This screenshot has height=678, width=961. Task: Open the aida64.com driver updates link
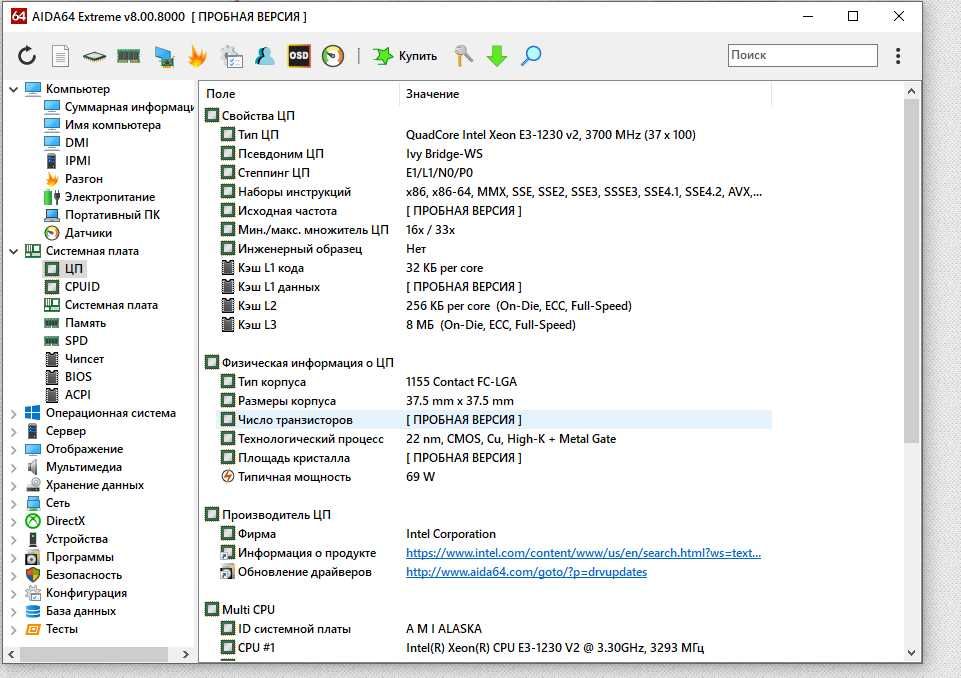[x=526, y=572]
